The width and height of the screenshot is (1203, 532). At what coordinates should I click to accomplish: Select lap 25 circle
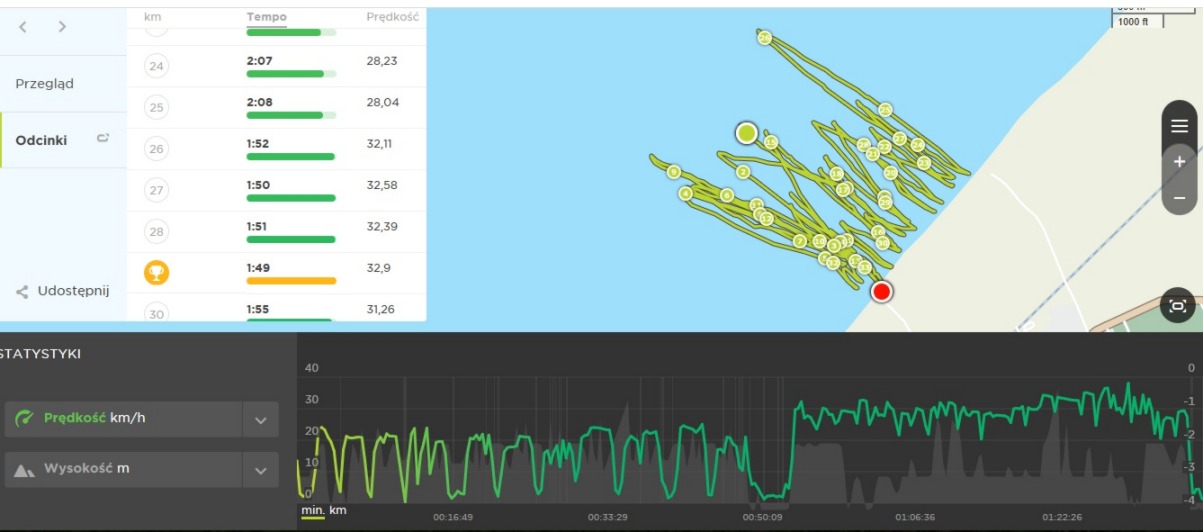[156, 107]
